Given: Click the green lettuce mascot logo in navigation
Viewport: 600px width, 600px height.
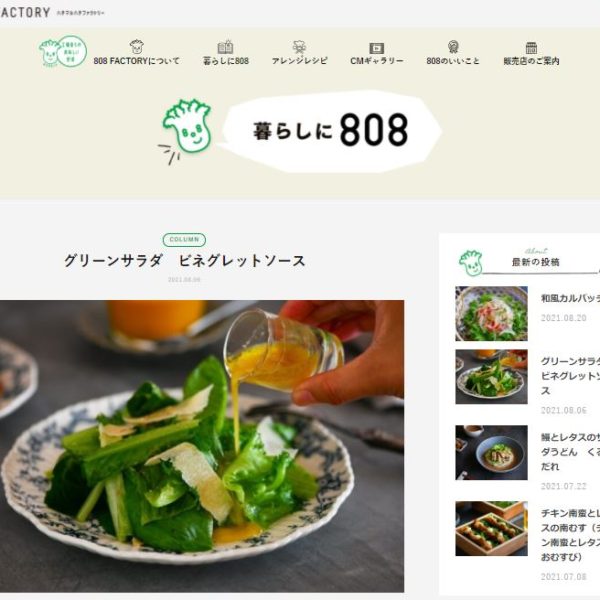Looking at the screenshot, I should 63,52.
